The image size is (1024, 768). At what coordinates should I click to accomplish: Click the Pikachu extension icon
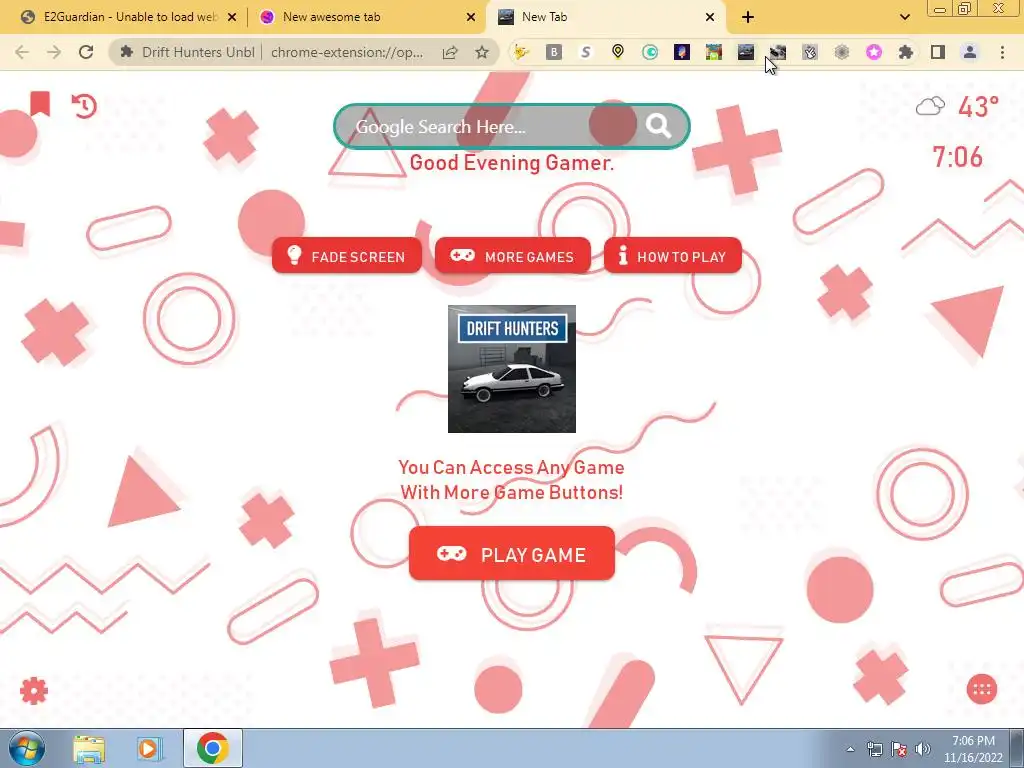[x=521, y=52]
